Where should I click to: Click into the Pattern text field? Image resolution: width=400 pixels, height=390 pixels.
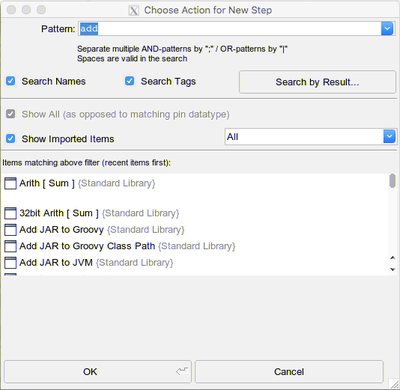click(230, 29)
